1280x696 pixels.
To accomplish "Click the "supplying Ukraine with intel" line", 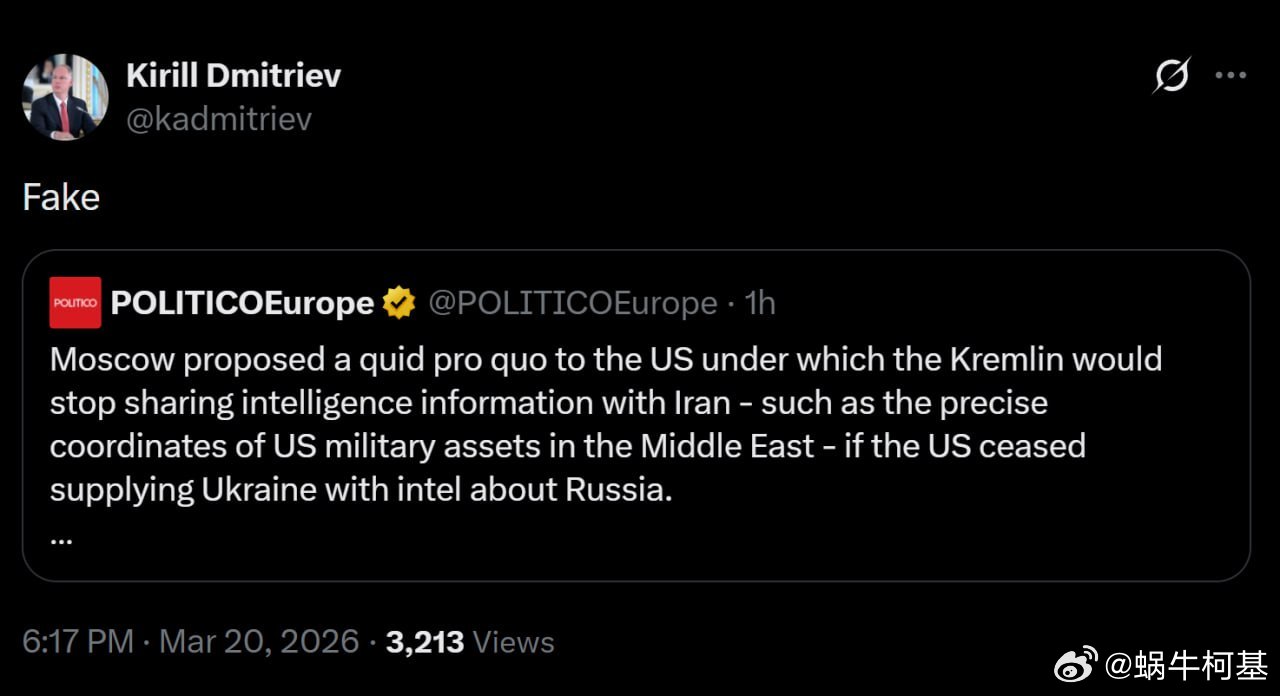I will click(361, 490).
